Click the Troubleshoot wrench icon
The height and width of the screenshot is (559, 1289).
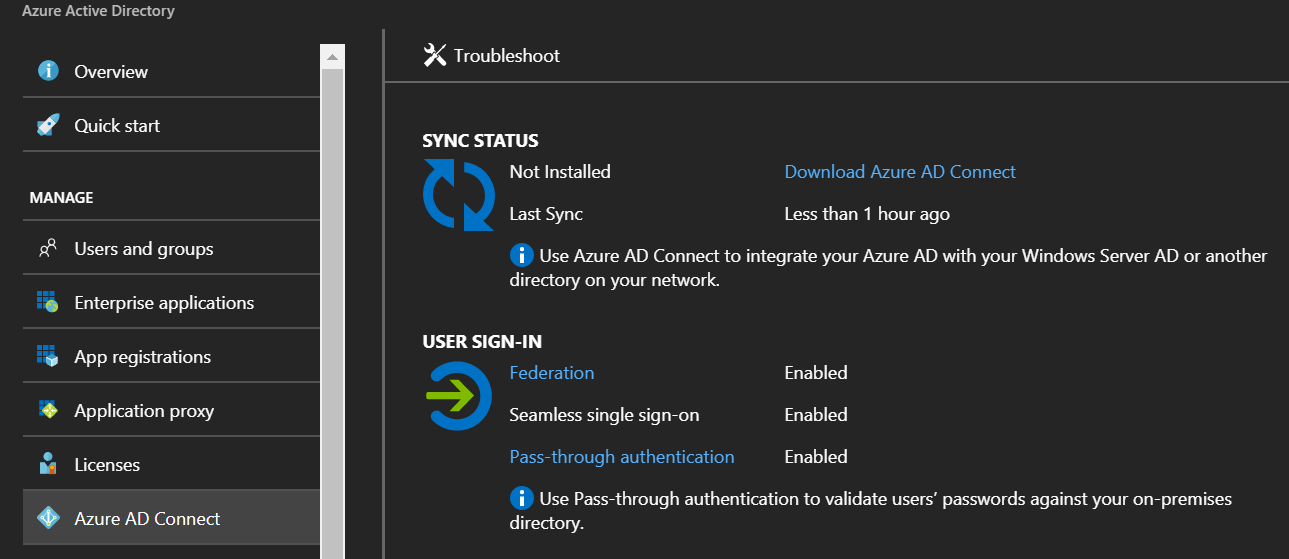coord(434,55)
